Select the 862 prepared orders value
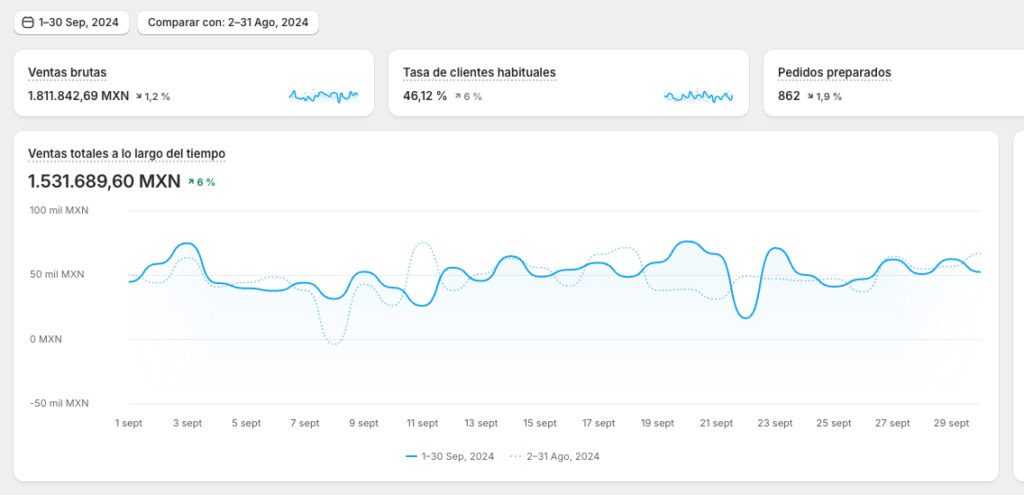The image size is (1024, 495). pos(789,97)
